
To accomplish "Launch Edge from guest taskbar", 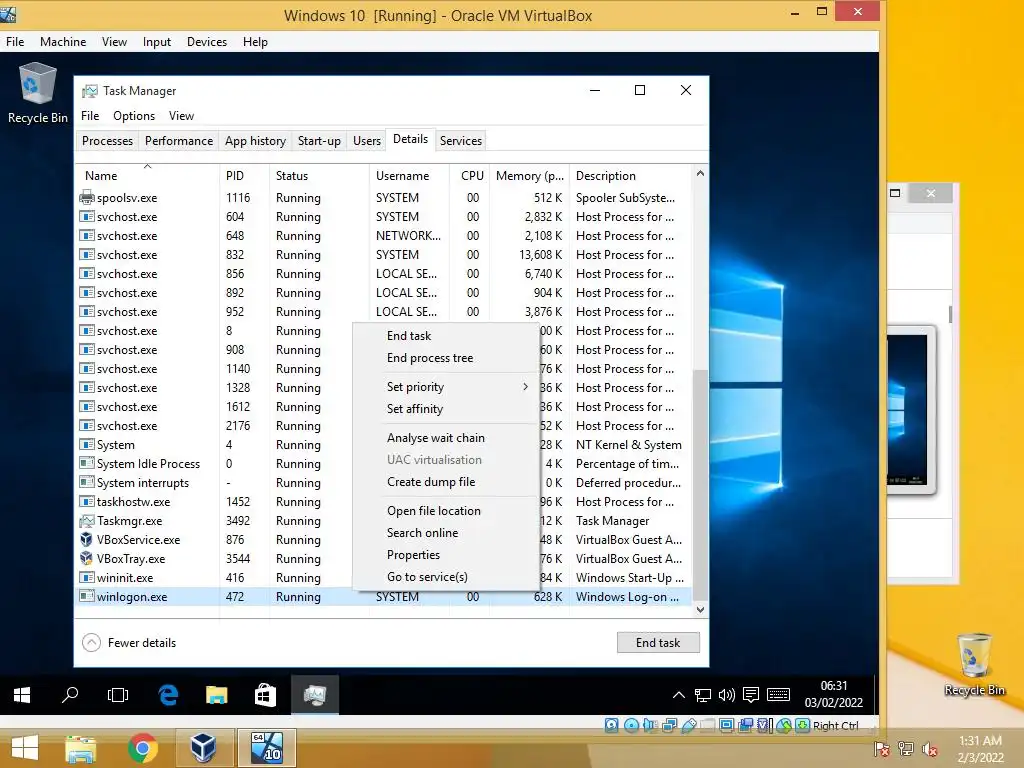I will click(168, 695).
